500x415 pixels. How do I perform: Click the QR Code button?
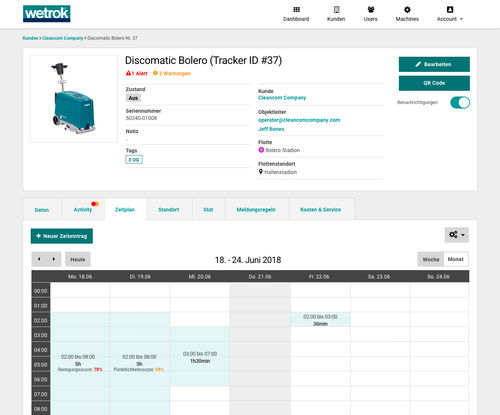pyautogui.click(x=434, y=83)
